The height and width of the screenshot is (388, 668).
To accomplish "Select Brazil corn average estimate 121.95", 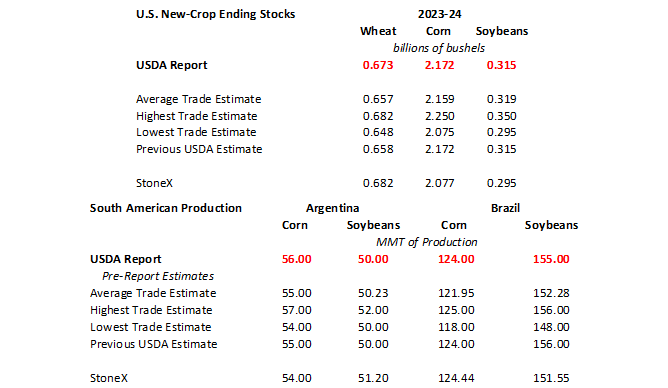I will click(456, 293).
